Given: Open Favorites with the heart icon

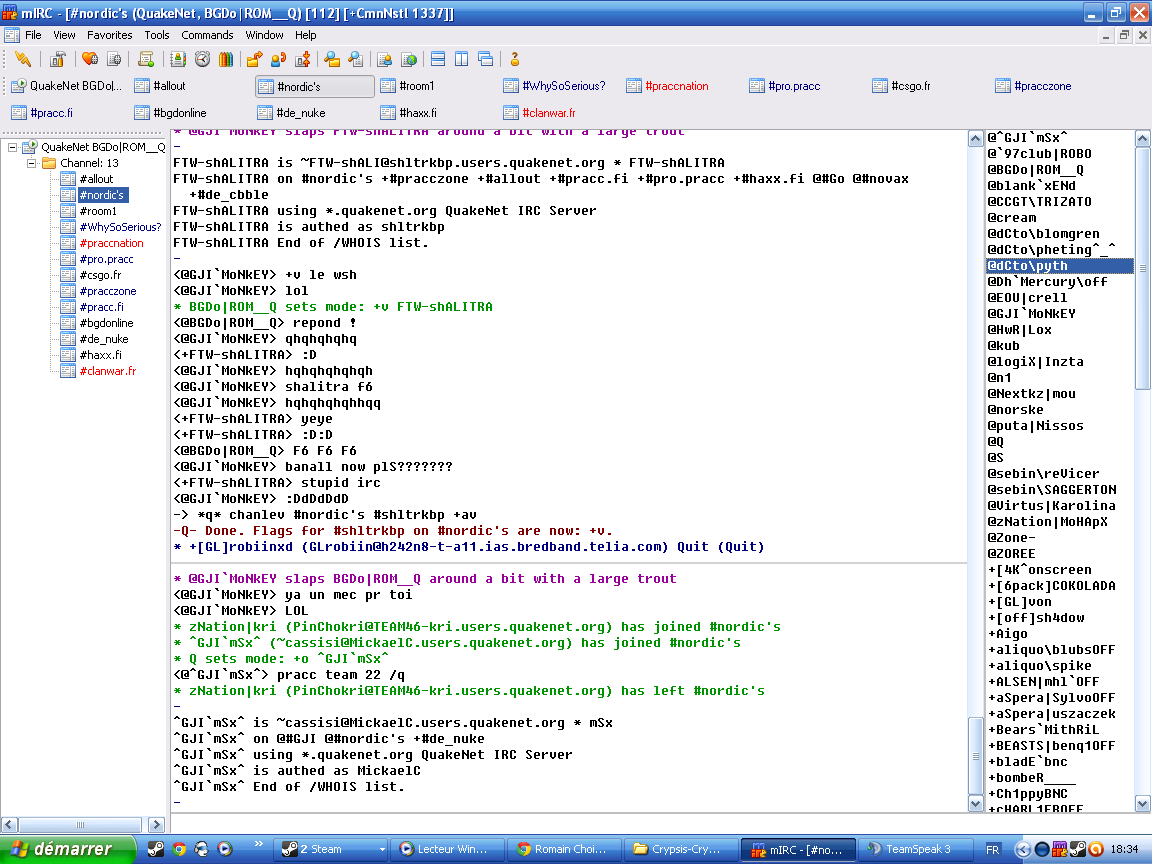Looking at the screenshot, I should pyautogui.click(x=90, y=59).
